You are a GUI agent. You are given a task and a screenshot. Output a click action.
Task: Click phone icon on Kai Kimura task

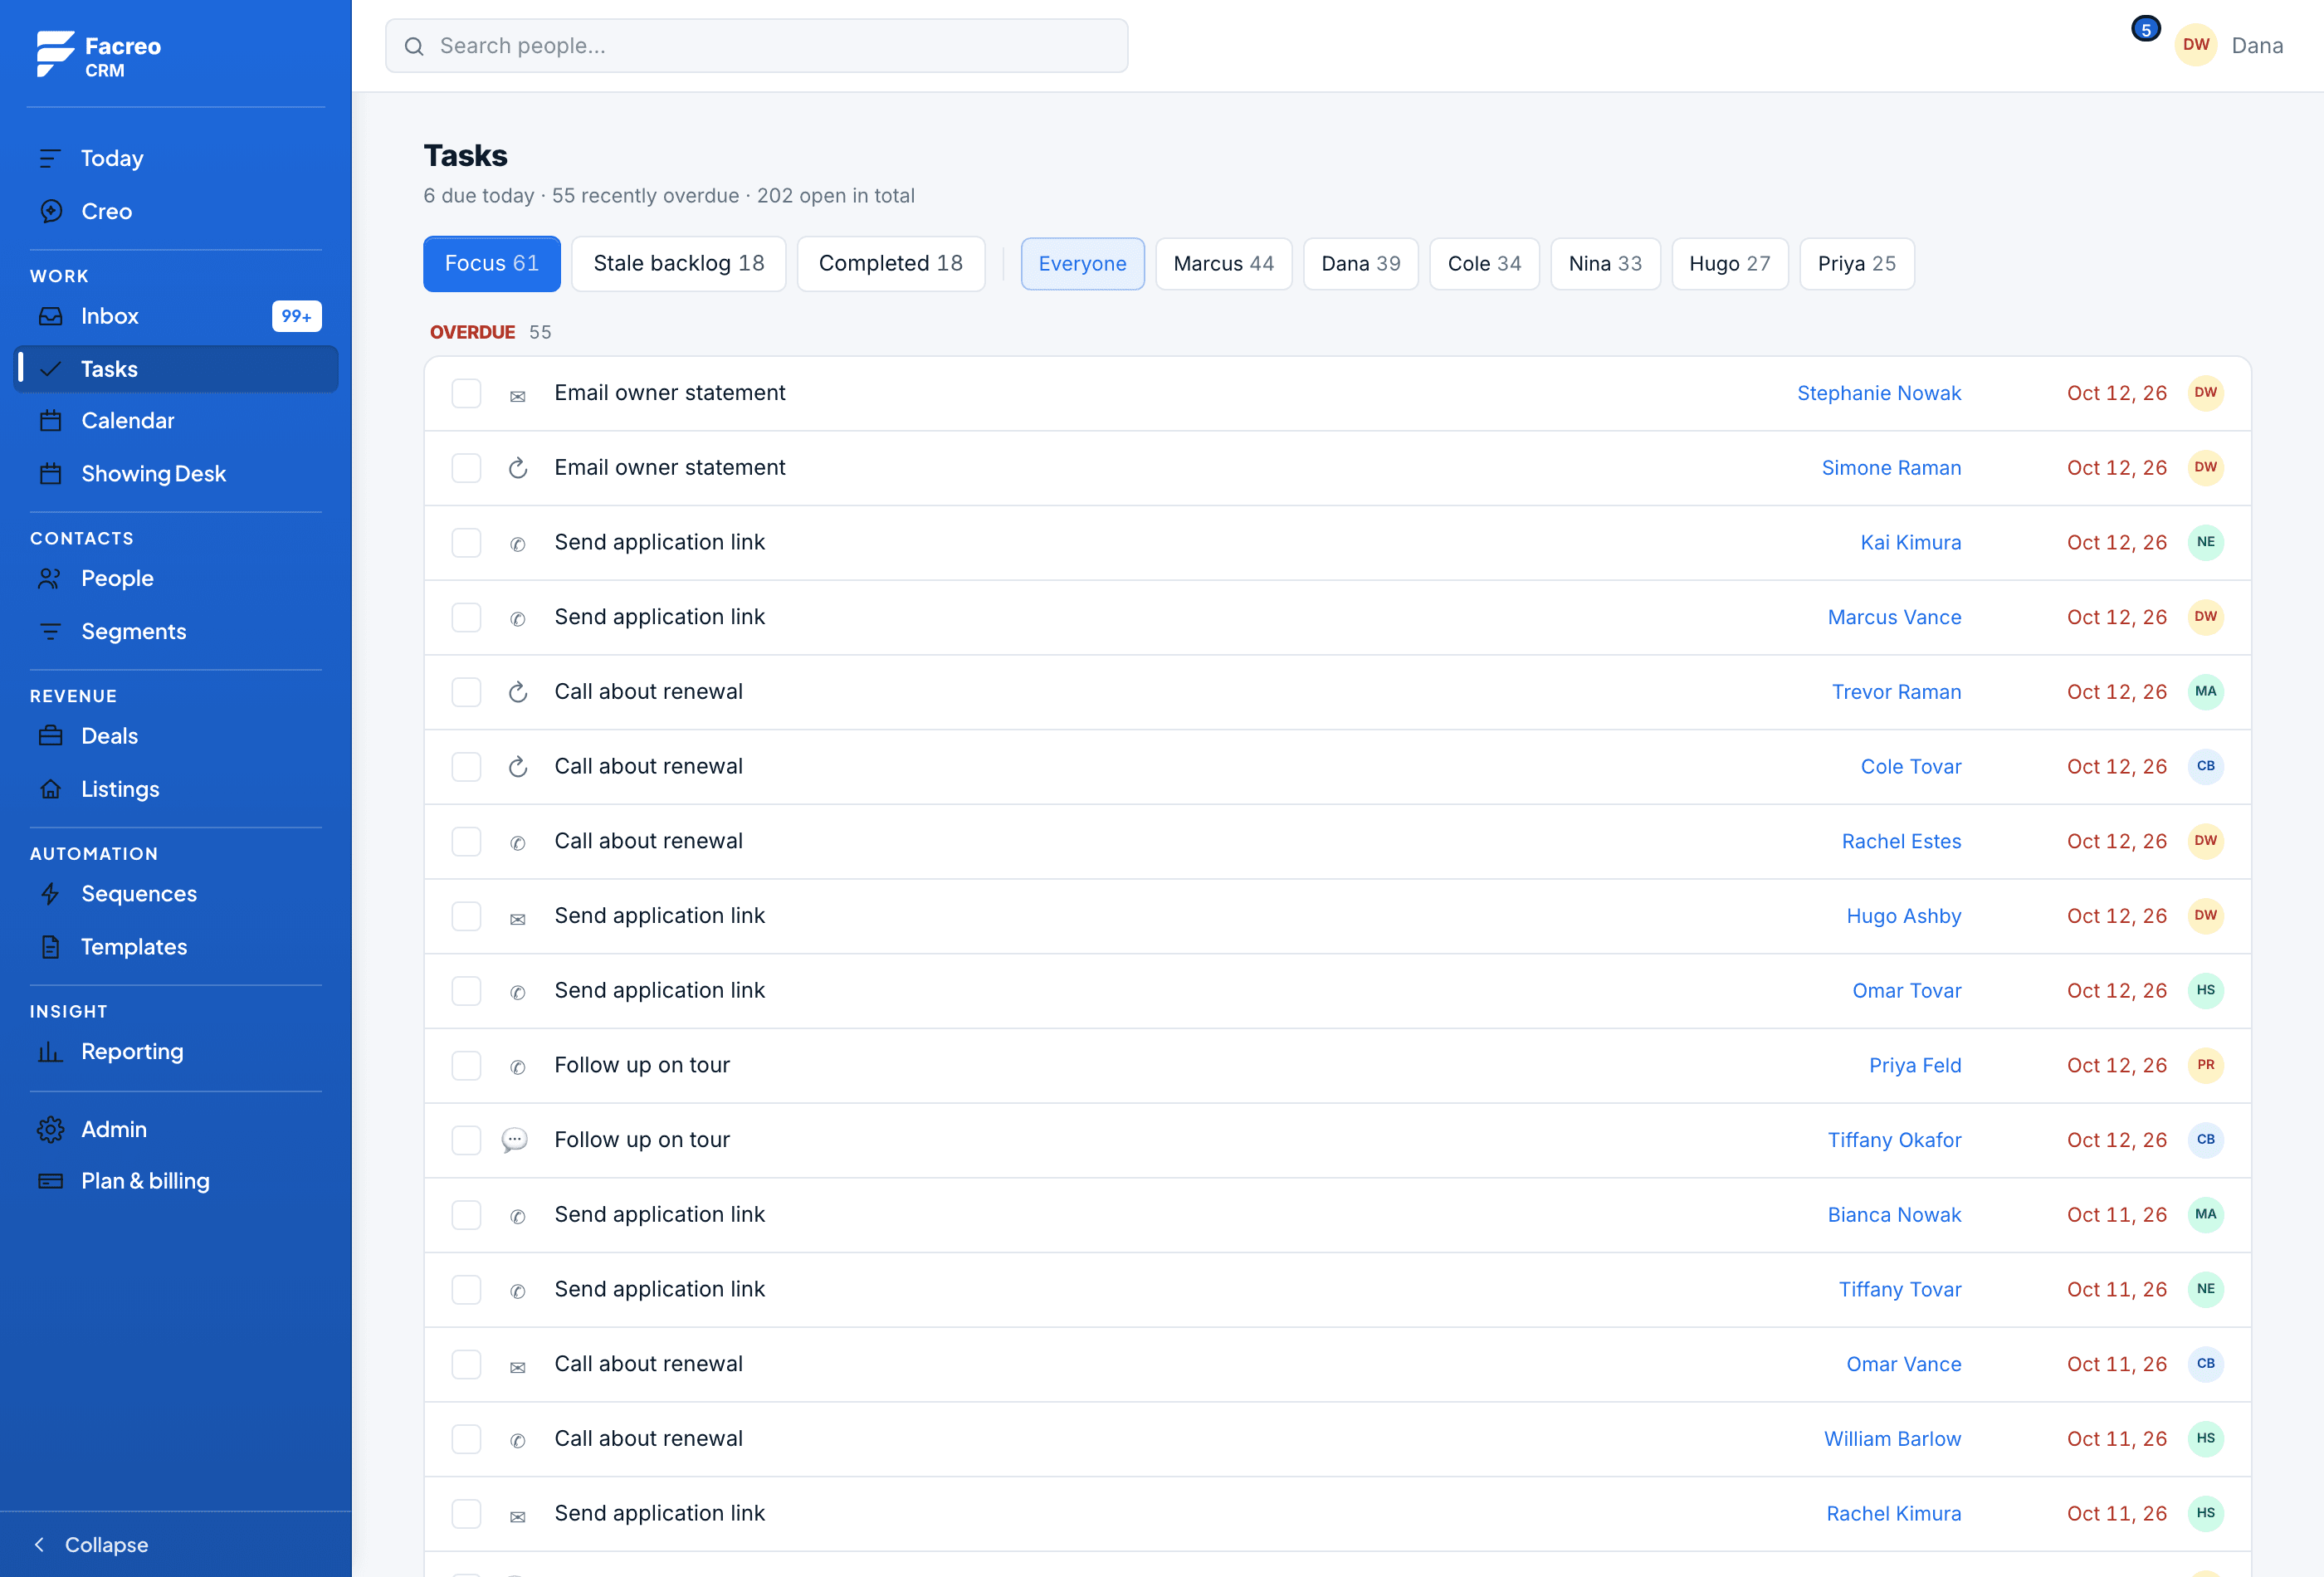(x=517, y=545)
